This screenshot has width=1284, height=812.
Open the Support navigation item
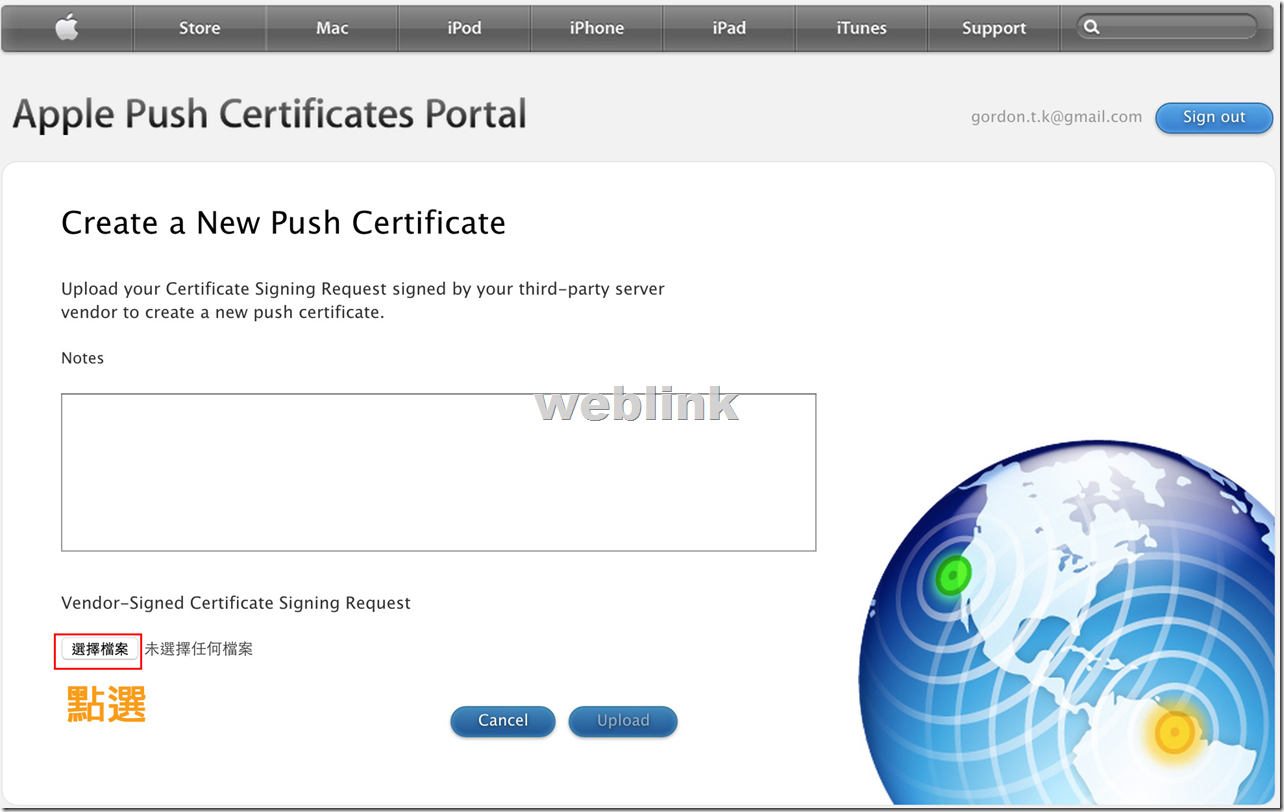[x=994, y=28]
